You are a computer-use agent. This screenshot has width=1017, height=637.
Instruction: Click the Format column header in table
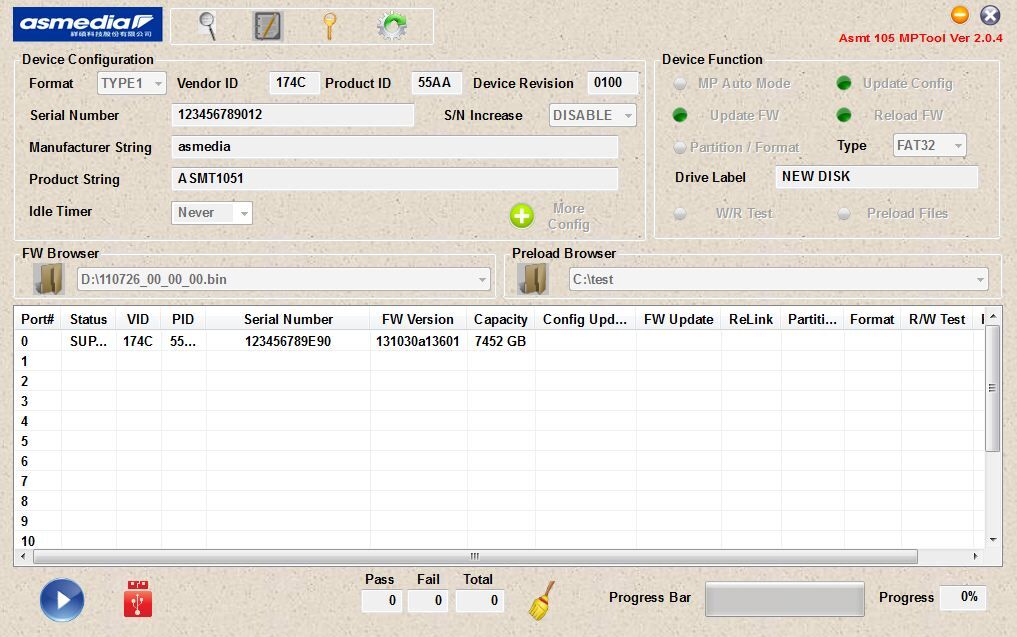[872, 319]
